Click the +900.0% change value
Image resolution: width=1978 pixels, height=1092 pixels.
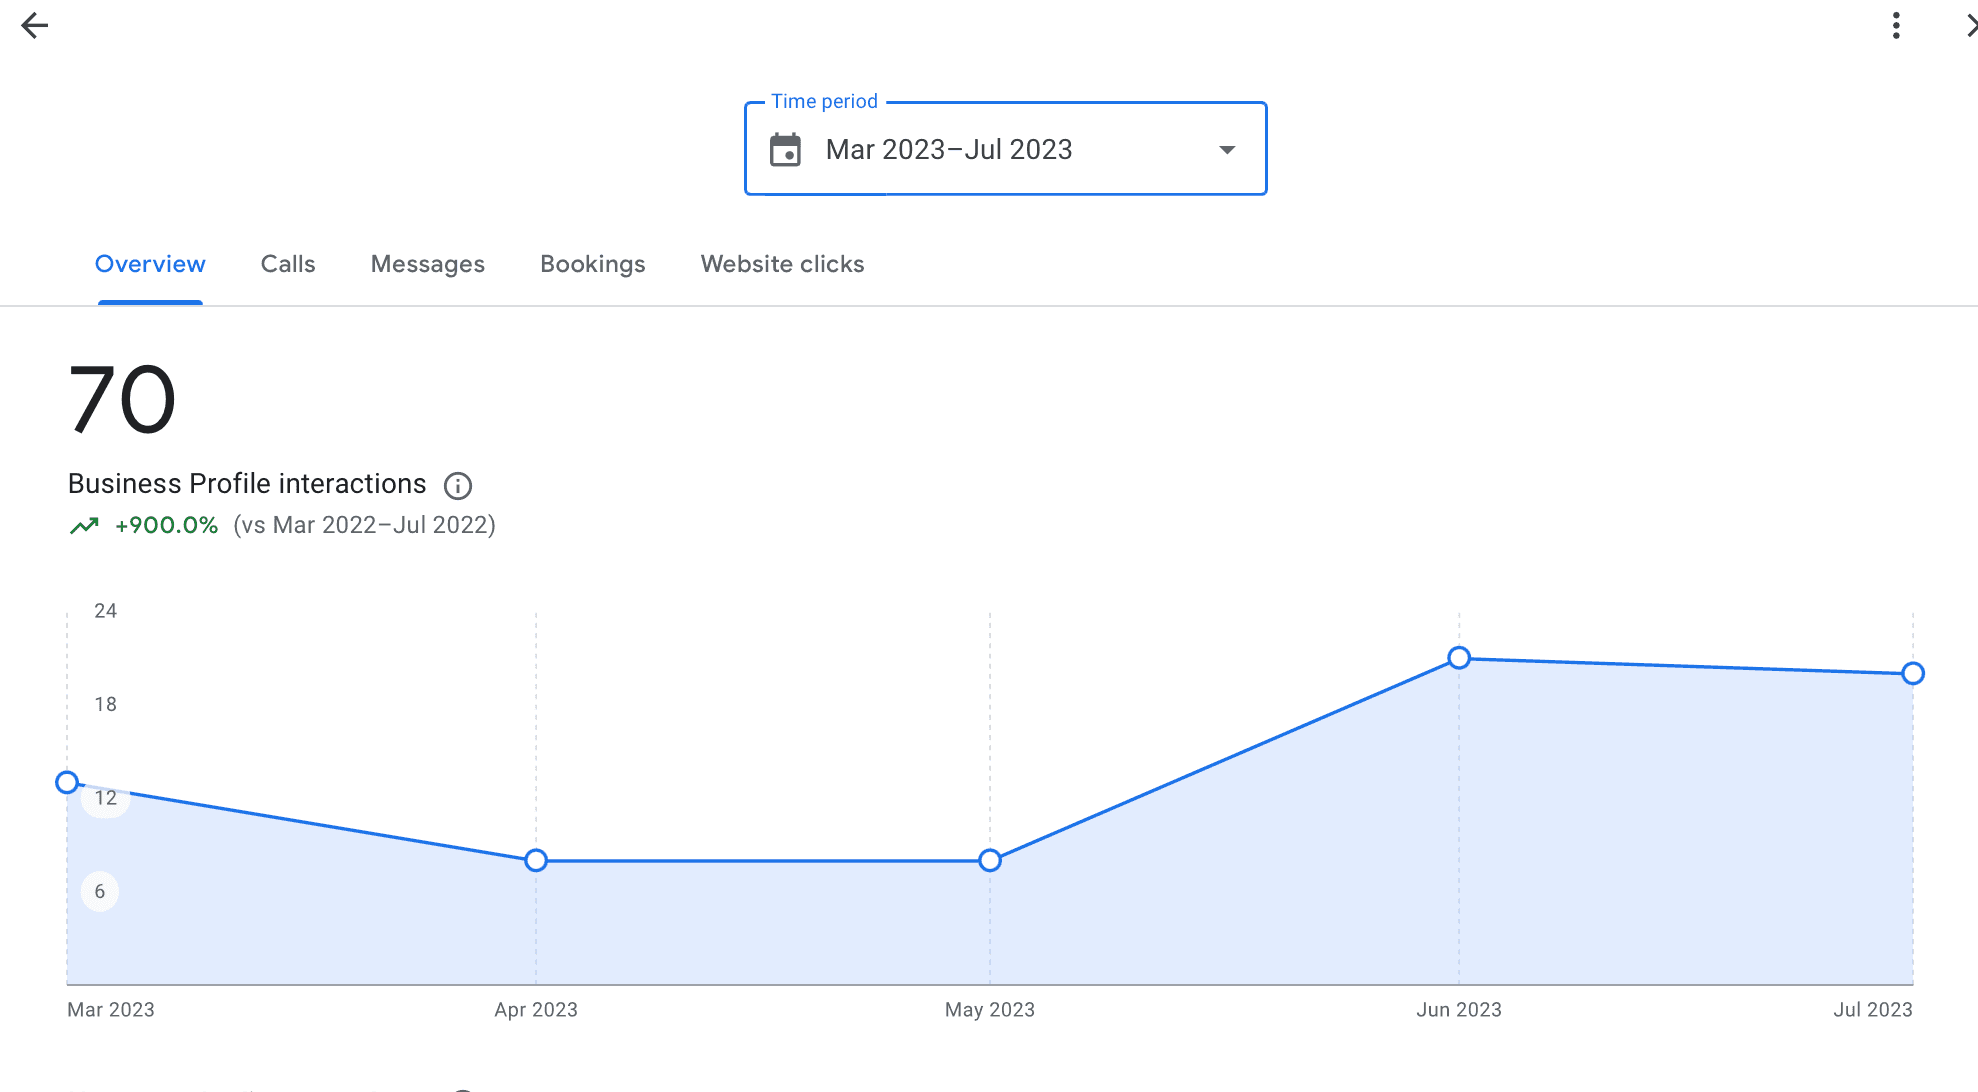point(166,525)
